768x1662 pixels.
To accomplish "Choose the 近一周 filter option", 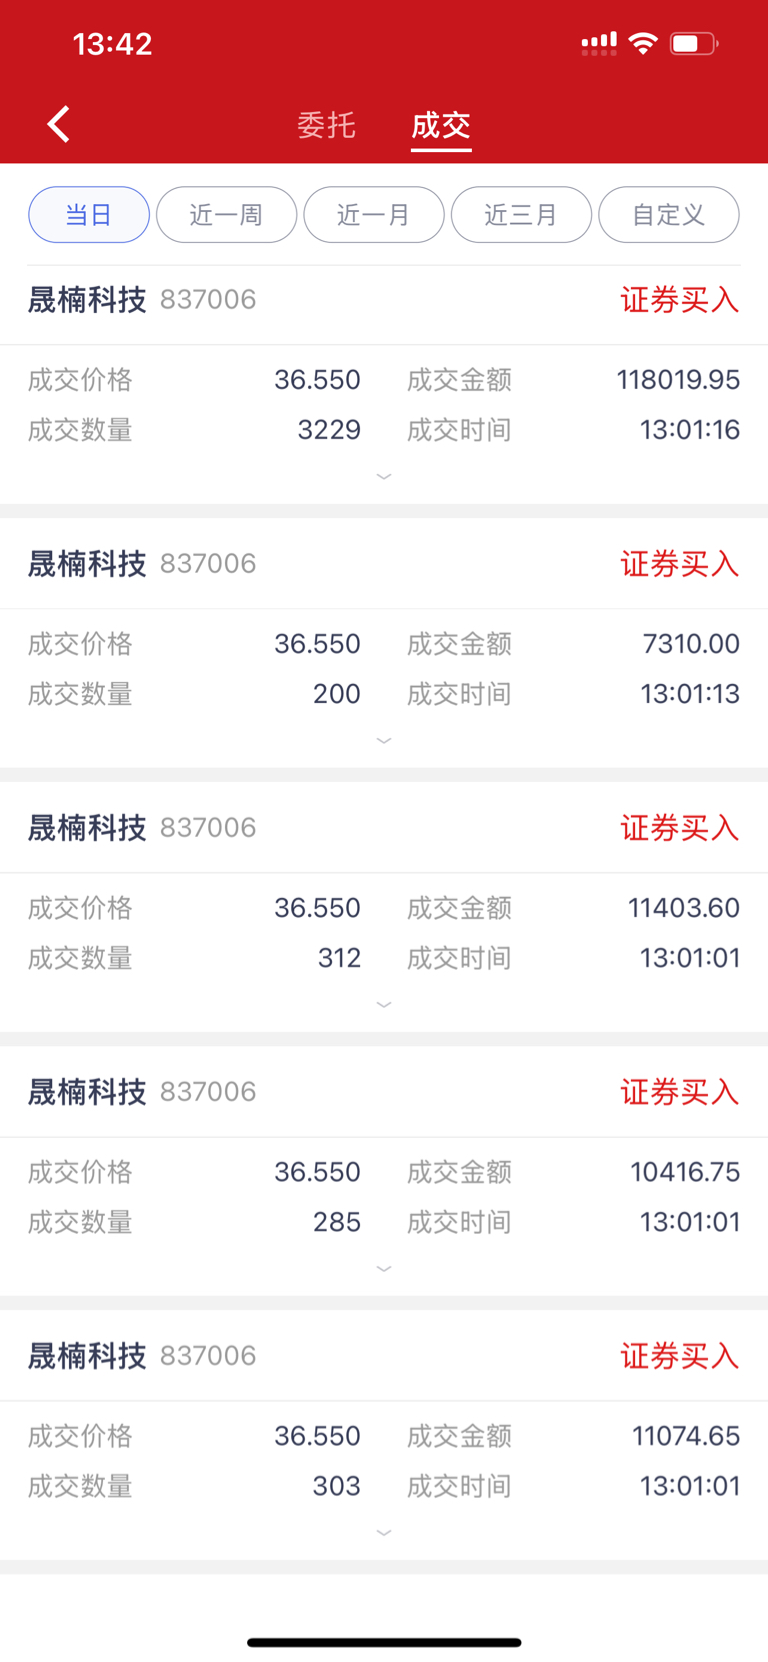I will click(226, 214).
